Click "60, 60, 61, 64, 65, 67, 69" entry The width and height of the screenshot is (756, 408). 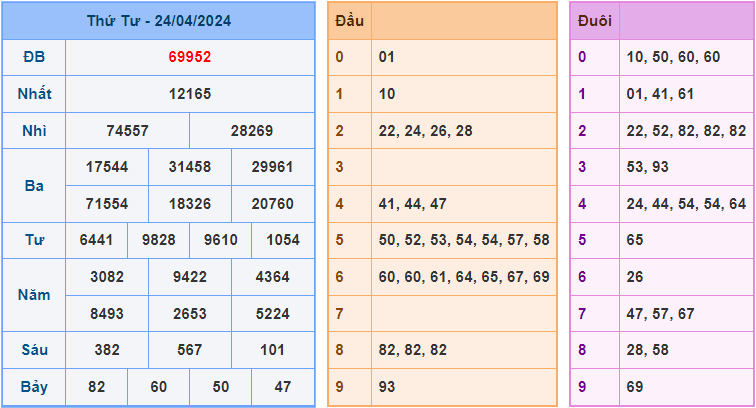coord(464,277)
